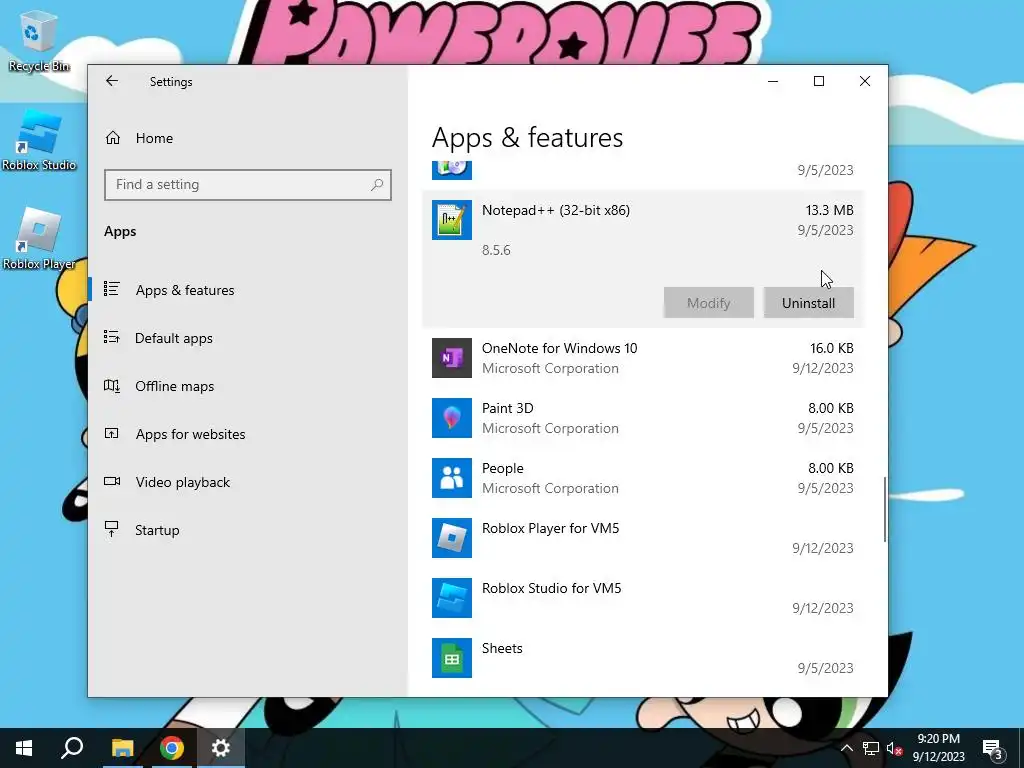1024x768 pixels.
Task: Select the Default apps icon
Action: coord(112,338)
